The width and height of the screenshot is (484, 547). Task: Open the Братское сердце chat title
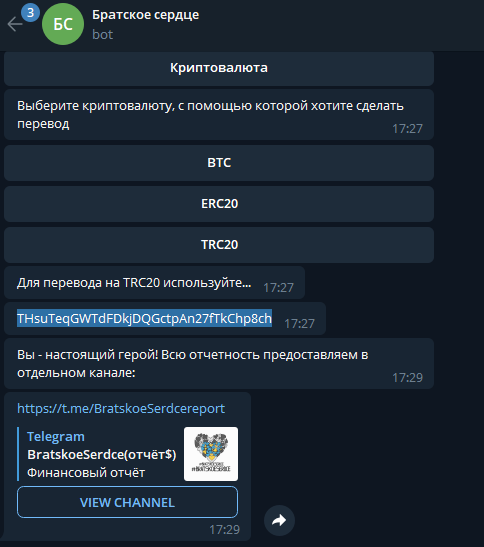[146, 15]
